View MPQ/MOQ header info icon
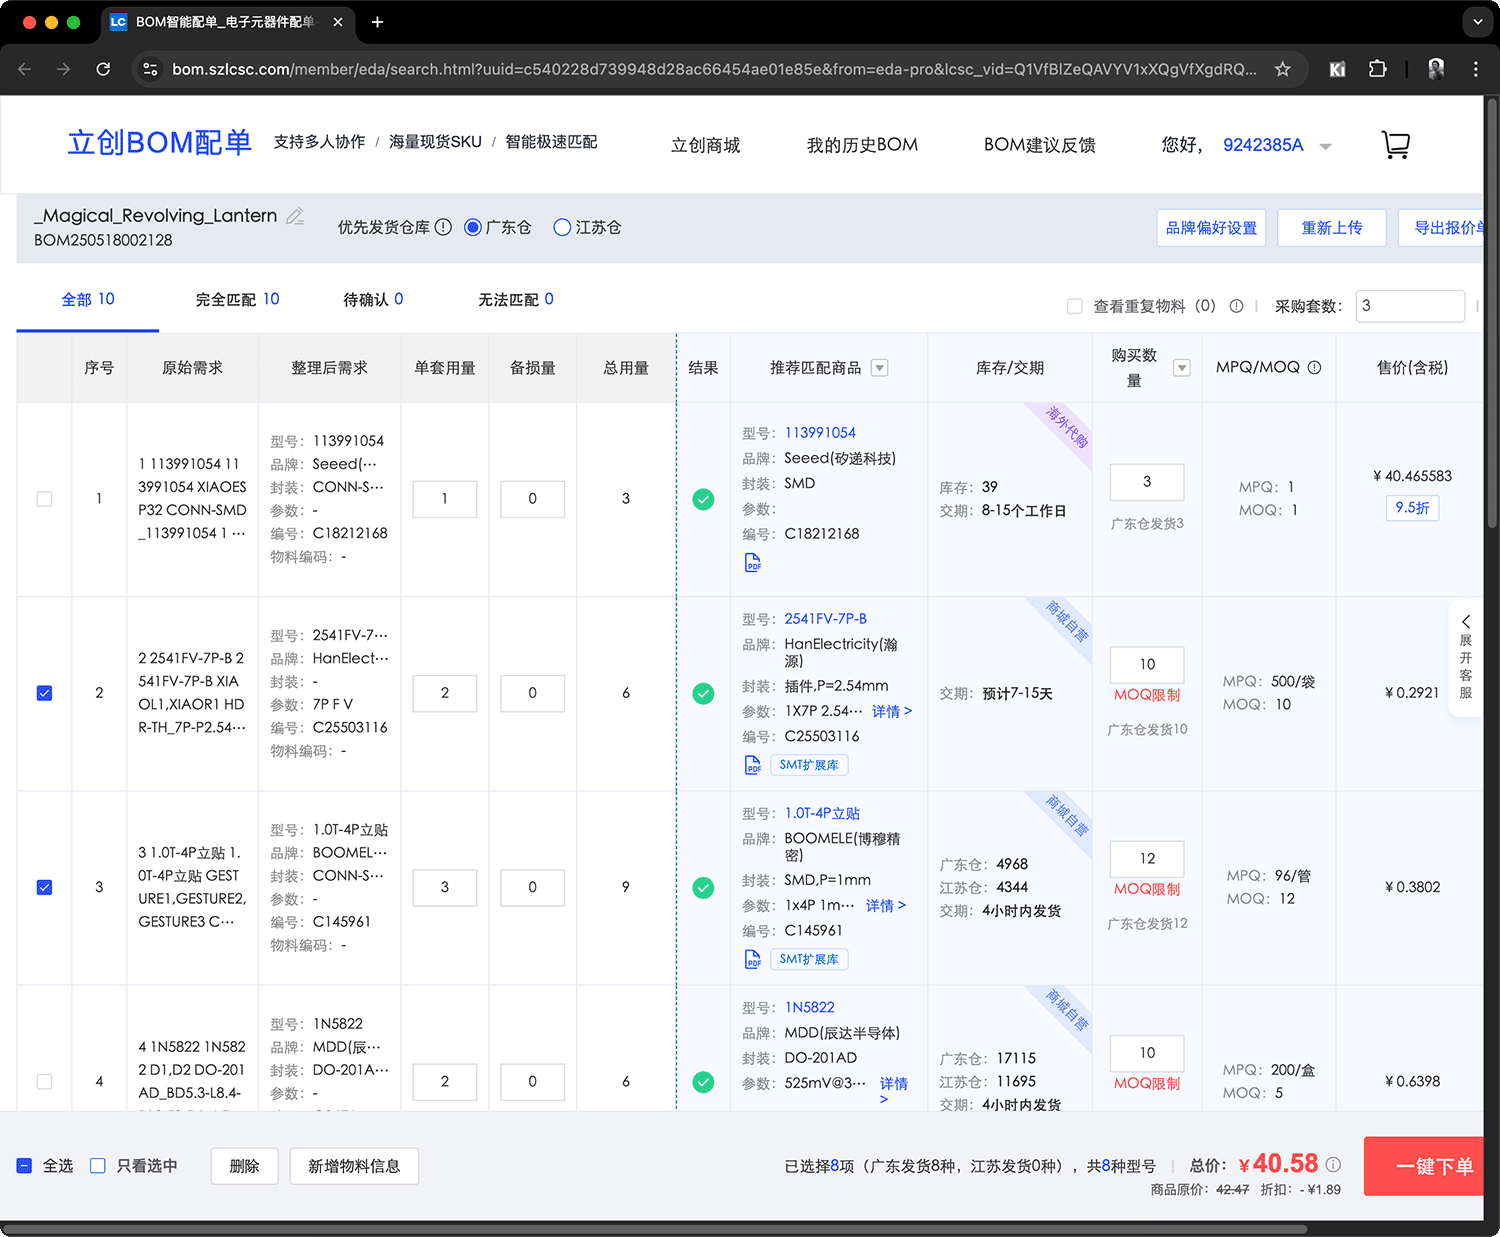This screenshot has height=1237, width=1500. click(1314, 367)
